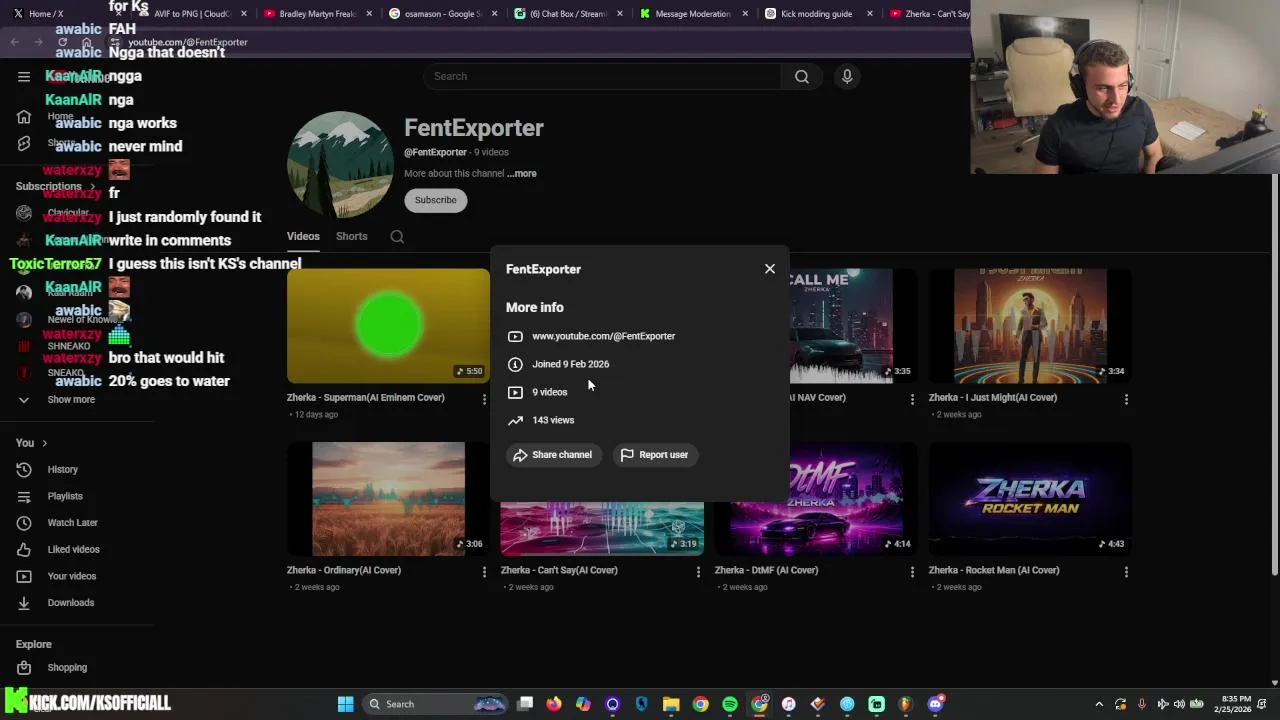Open options for I Just Might AI Cover

(1126, 399)
